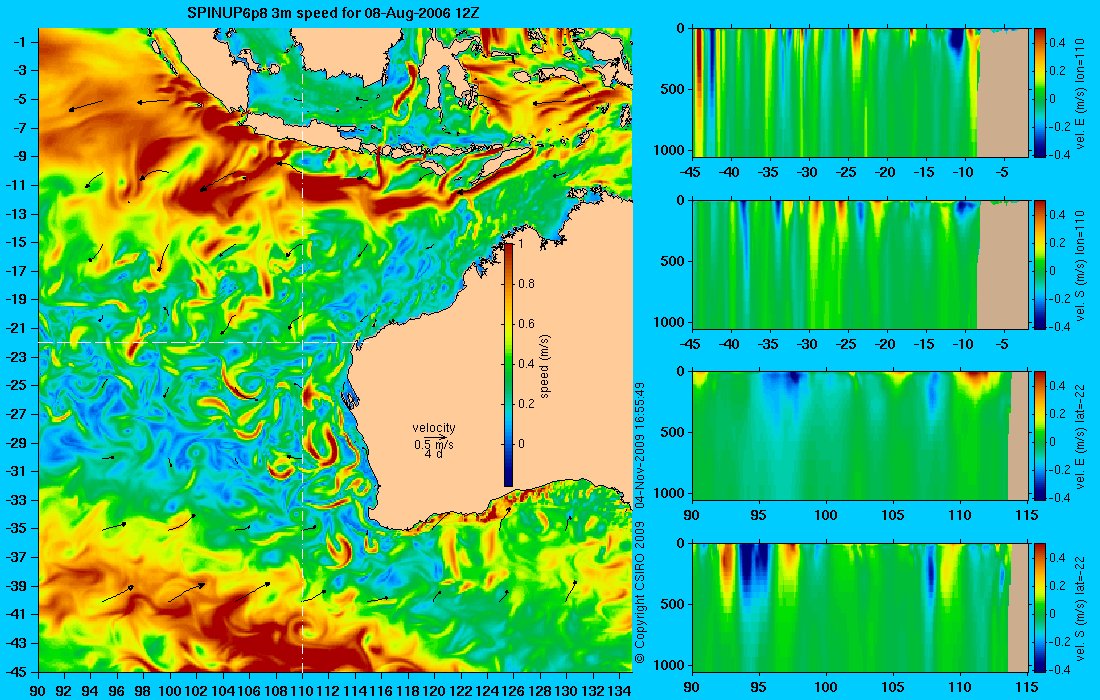Click the dashed lines crossing at 110E, 22S
The image size is (1100, 700).
(302, 342)
